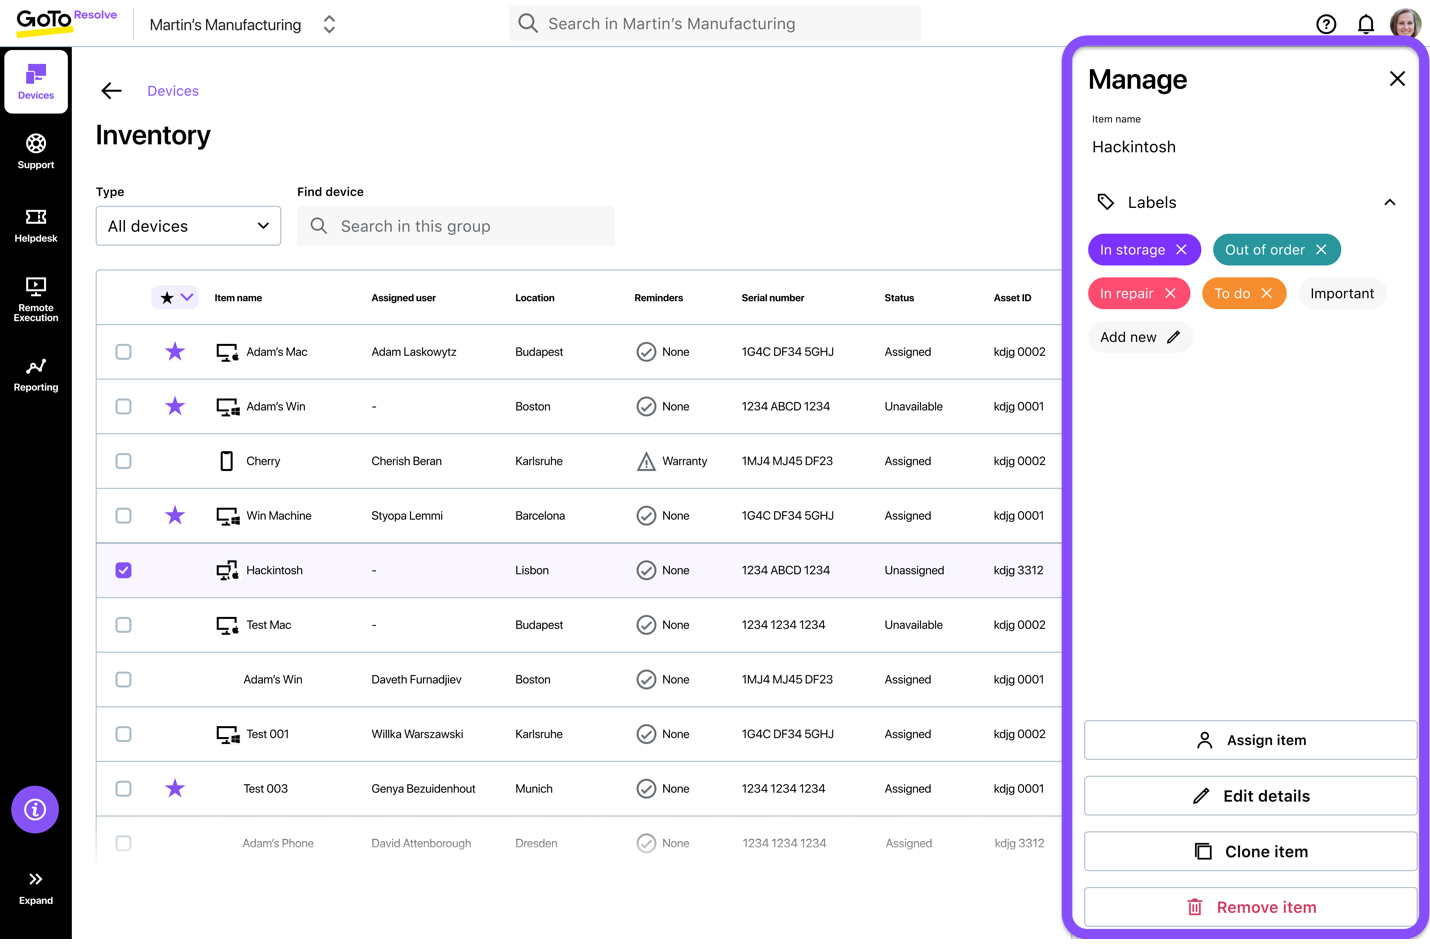Click the Search in this group field
This screenshot has width=1430, height=944.
click(455, 226)
